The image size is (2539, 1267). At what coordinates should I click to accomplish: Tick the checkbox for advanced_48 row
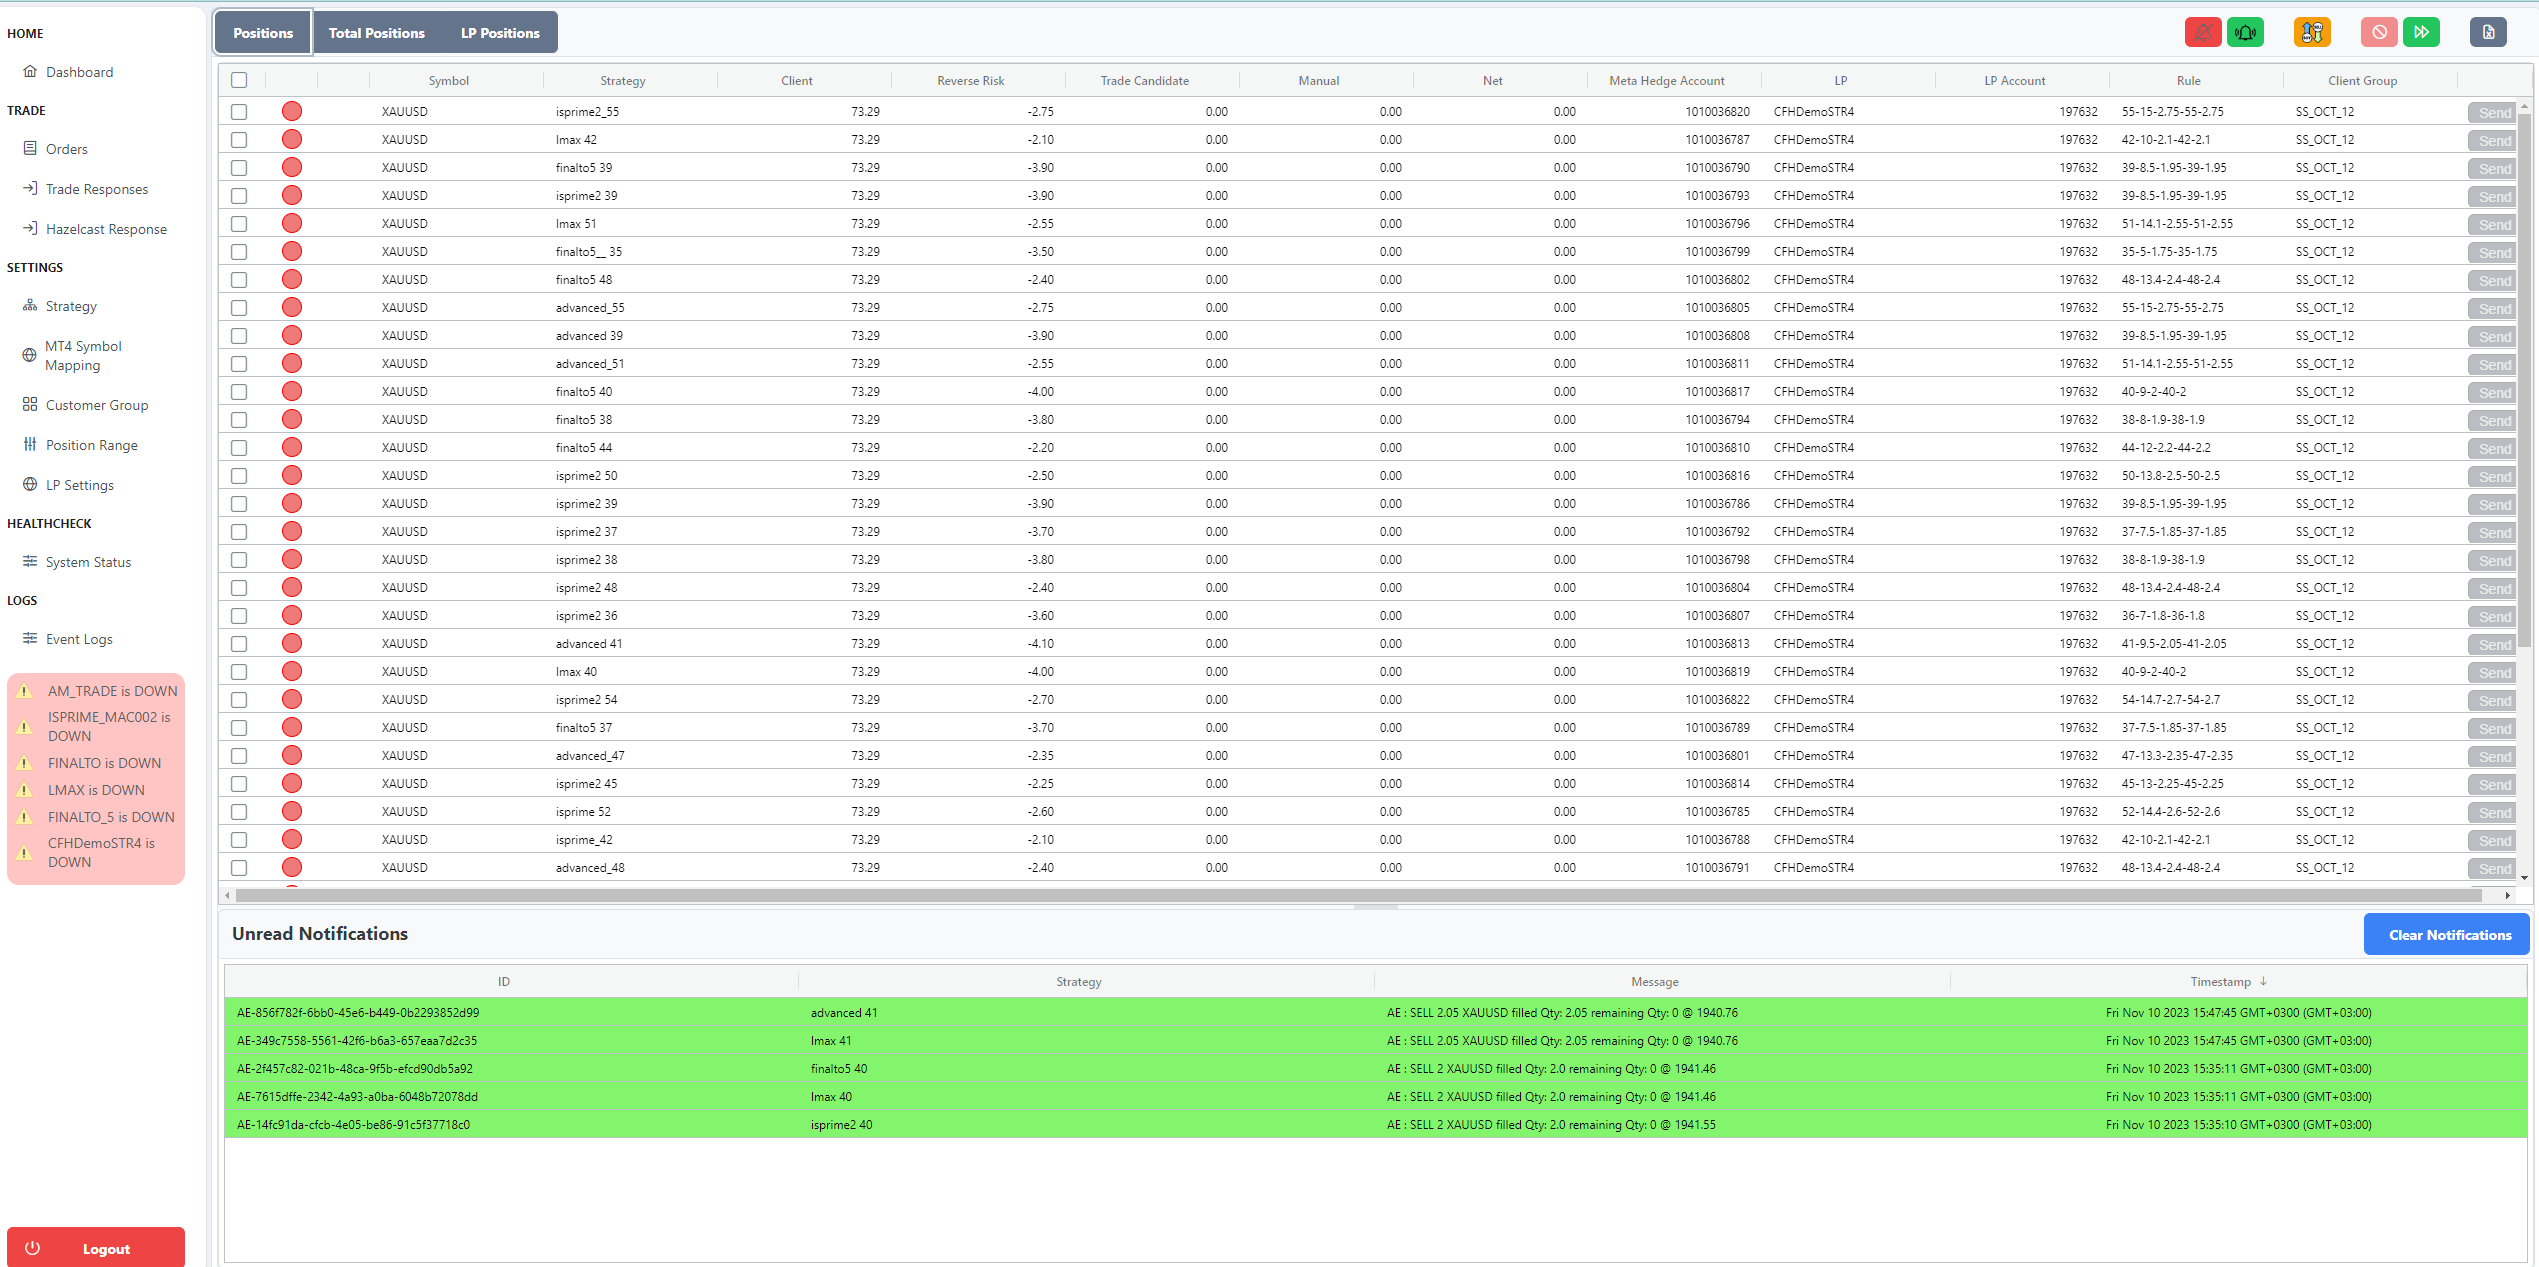click(x=239, y=868)
